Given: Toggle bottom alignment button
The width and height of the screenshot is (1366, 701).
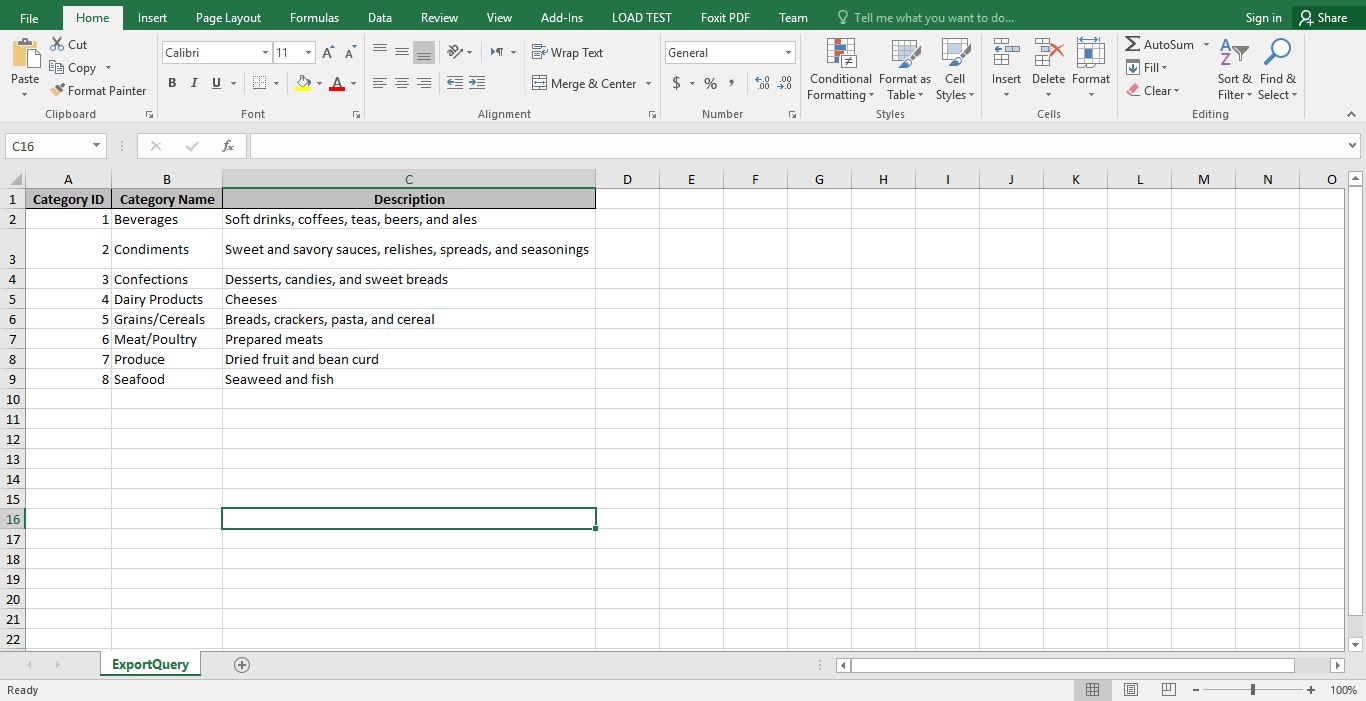Looking at the screenshot, I should (x=424, y=52).
